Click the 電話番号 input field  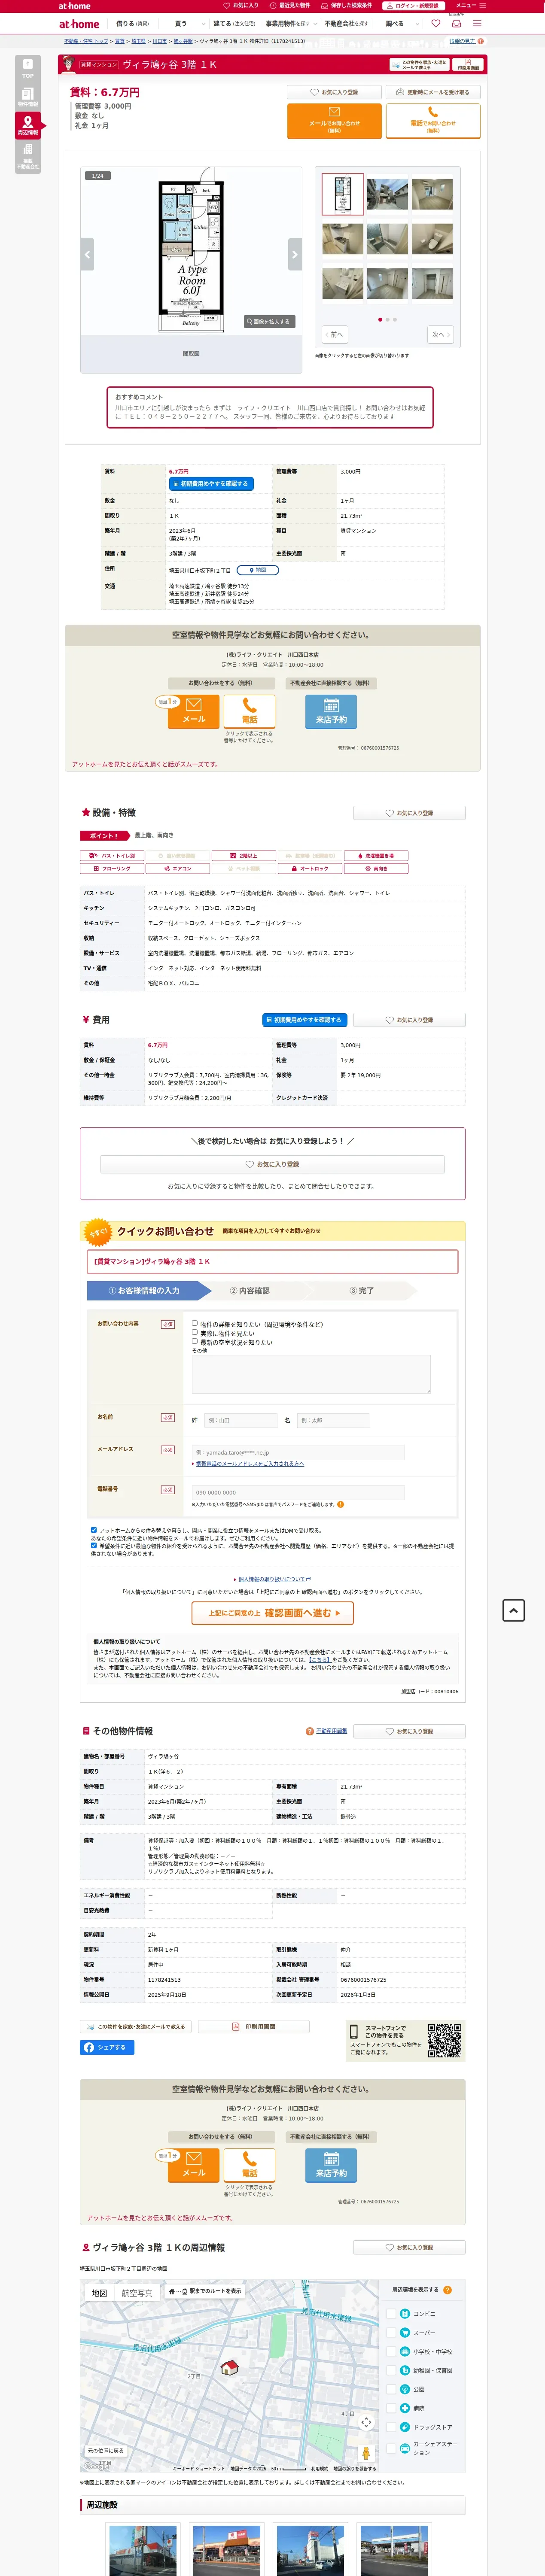pyautogui.click(x=298, y=1492)
